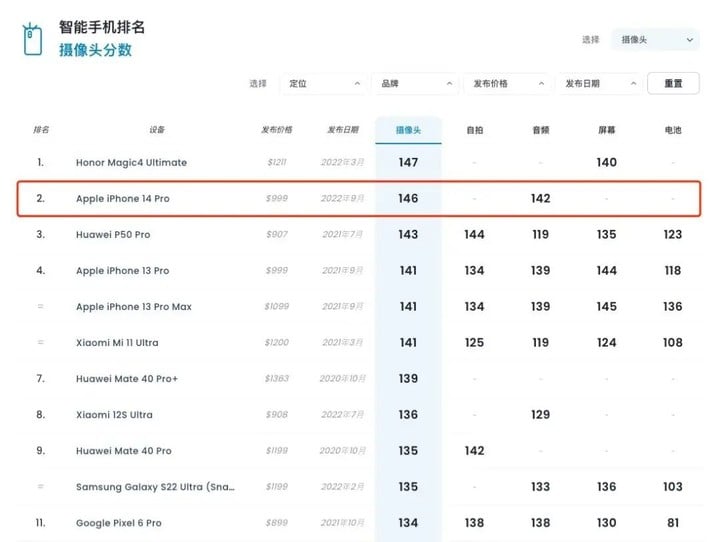The width and height of the screenshot is (720, 542).
Task: Open Apple iPhone 13 Pro Max link
Action: (x=134, y=307)
